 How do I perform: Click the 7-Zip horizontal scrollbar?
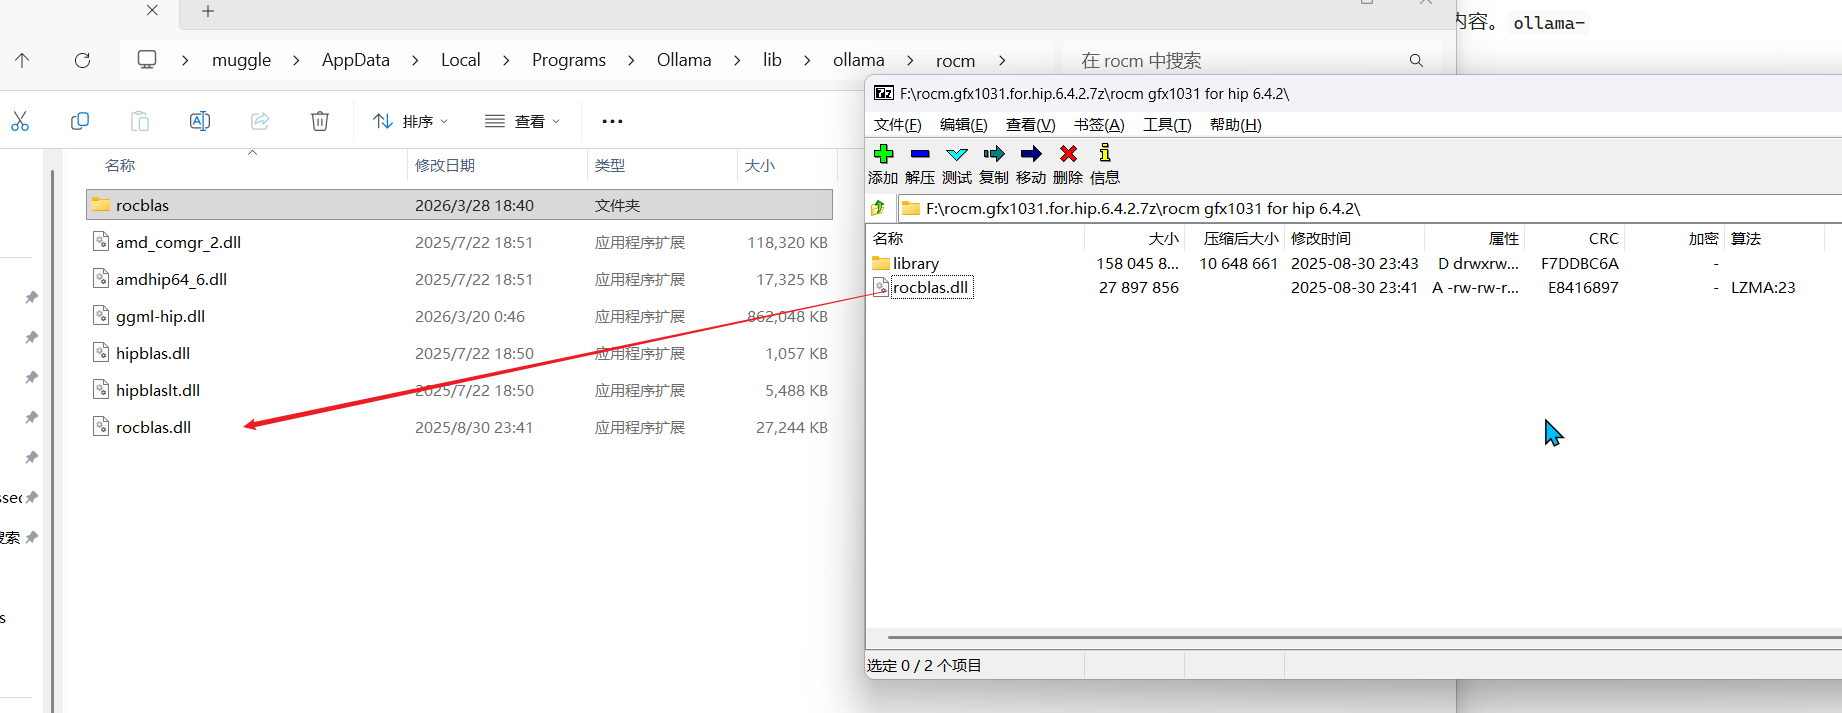pos(1364,637)
